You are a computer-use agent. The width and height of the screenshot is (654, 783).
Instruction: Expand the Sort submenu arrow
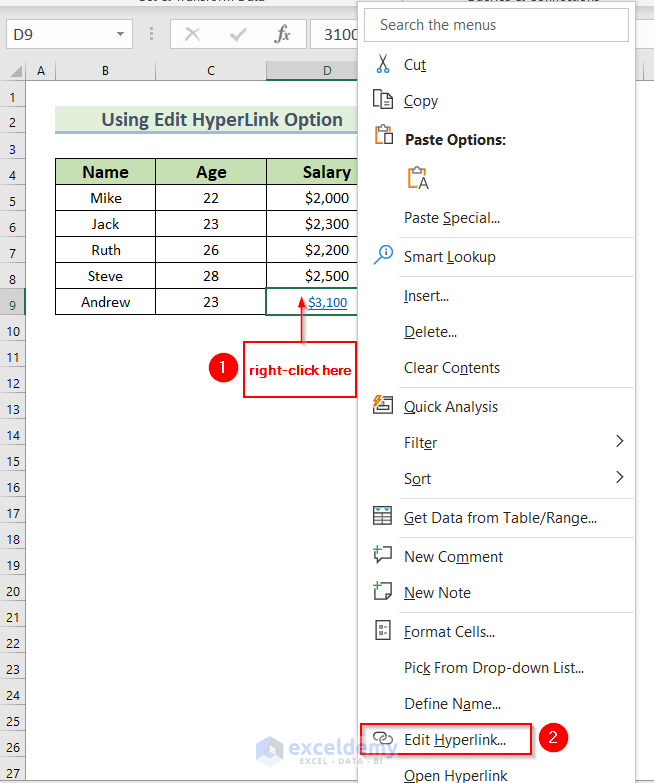620,477
